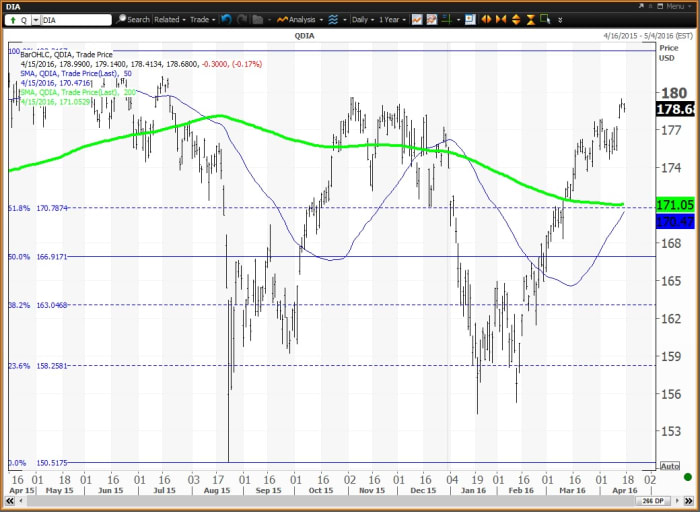
Task: Click the compress horizontally arrows icon
Action: 501,20
